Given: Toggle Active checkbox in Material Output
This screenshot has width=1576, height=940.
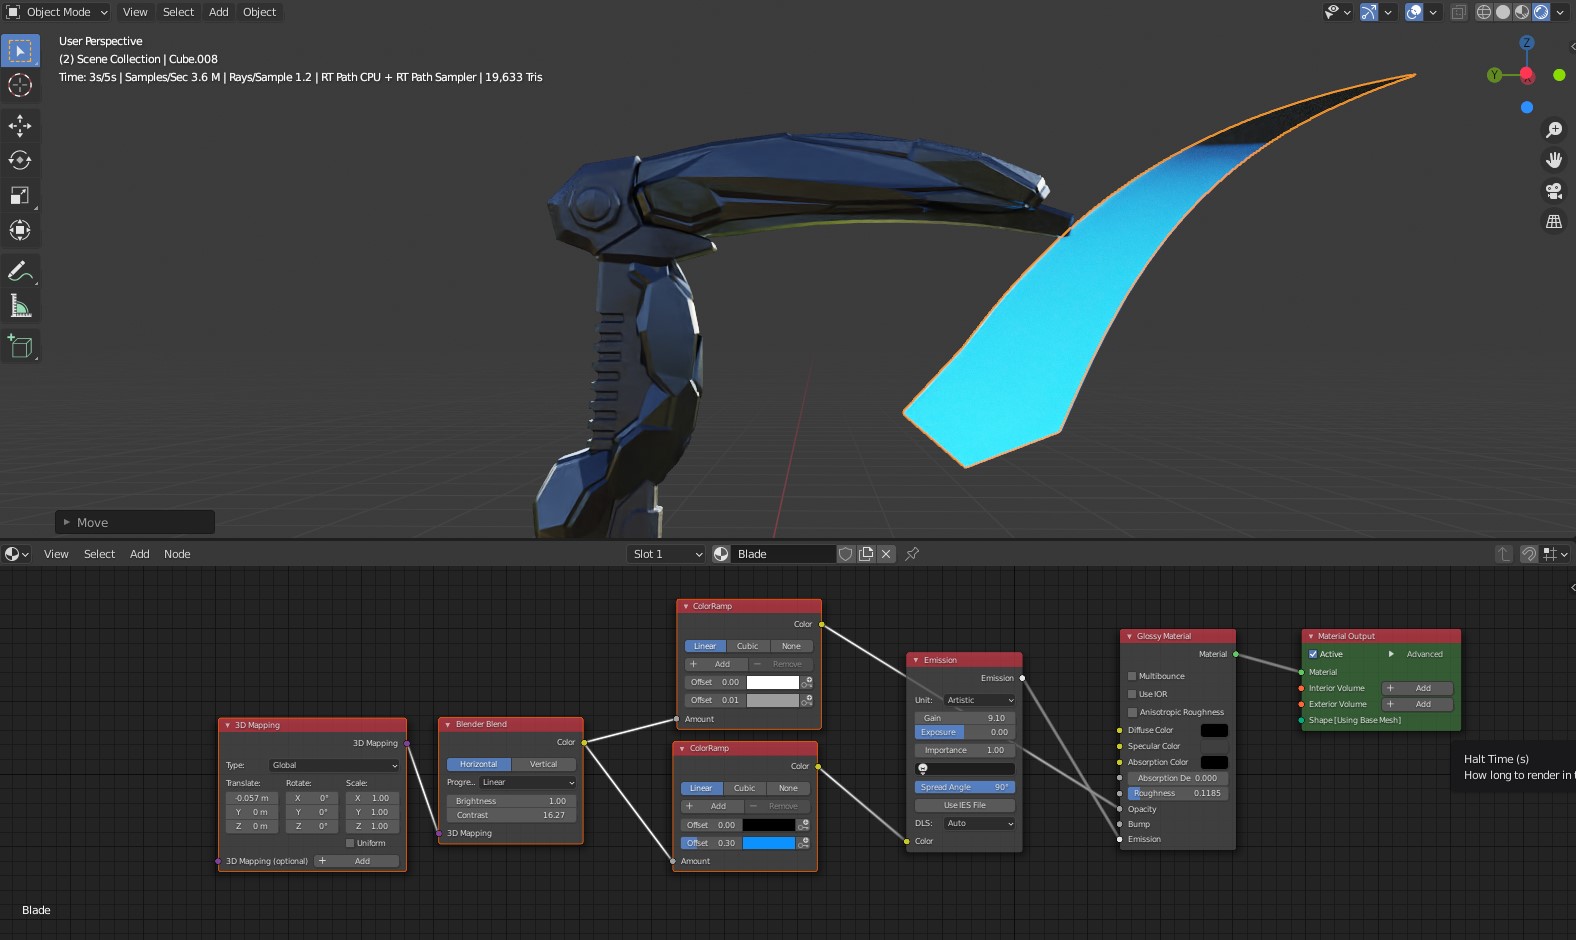Looking at the screenshot, I should click(x=1313, y=654).
